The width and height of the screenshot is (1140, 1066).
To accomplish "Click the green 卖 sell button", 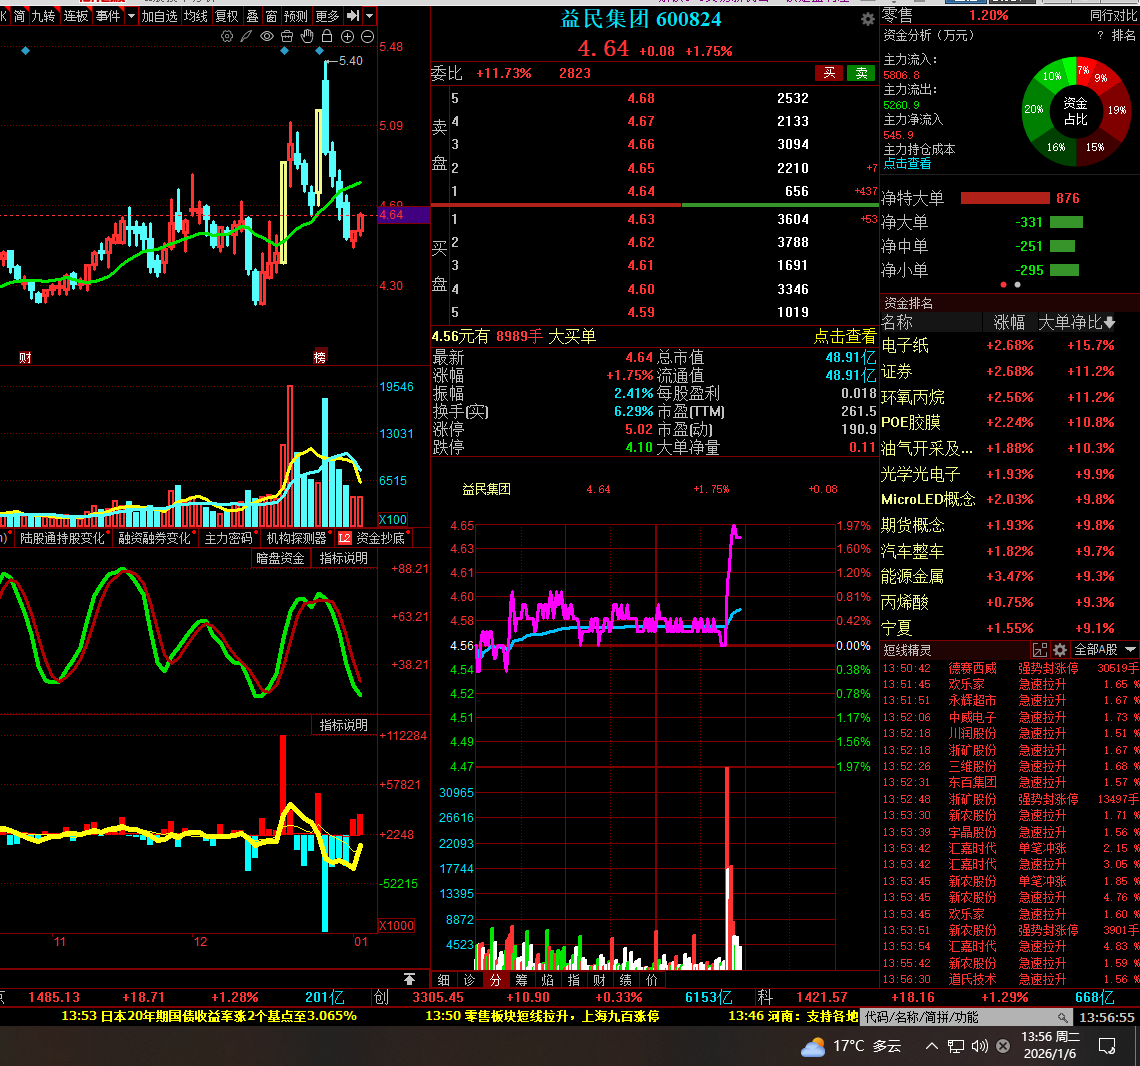I will click(x=862, y=73).
